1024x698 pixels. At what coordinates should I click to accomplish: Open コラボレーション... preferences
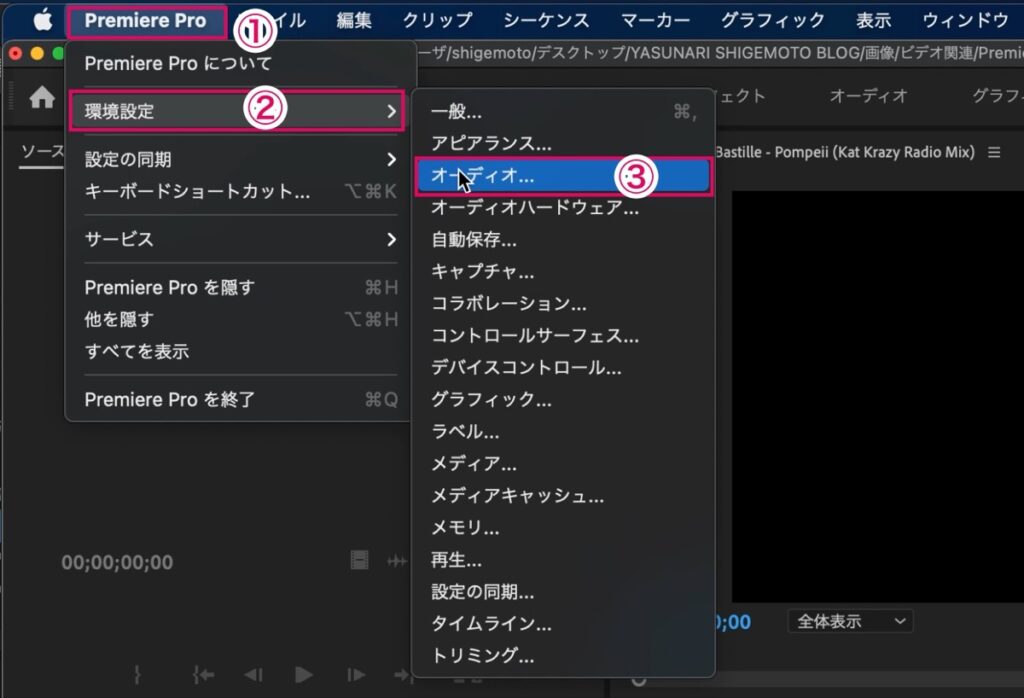coord(564,304)
